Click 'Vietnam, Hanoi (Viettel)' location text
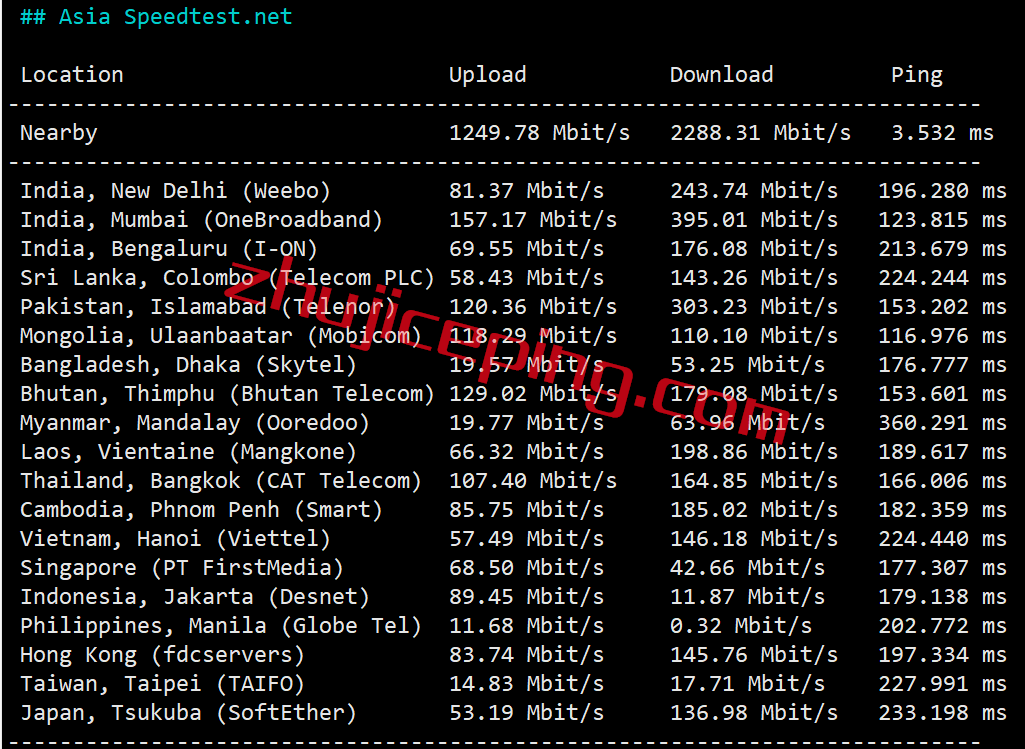 (x=175, y=539)
